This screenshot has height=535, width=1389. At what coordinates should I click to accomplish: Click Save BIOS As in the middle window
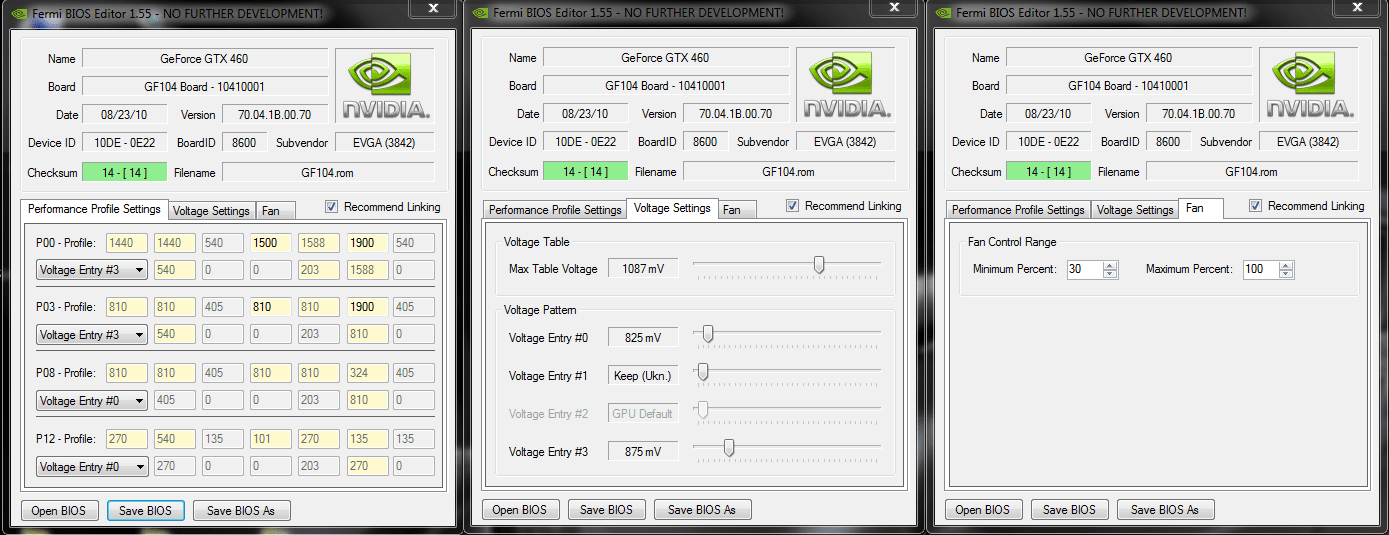tap(702, 509)
